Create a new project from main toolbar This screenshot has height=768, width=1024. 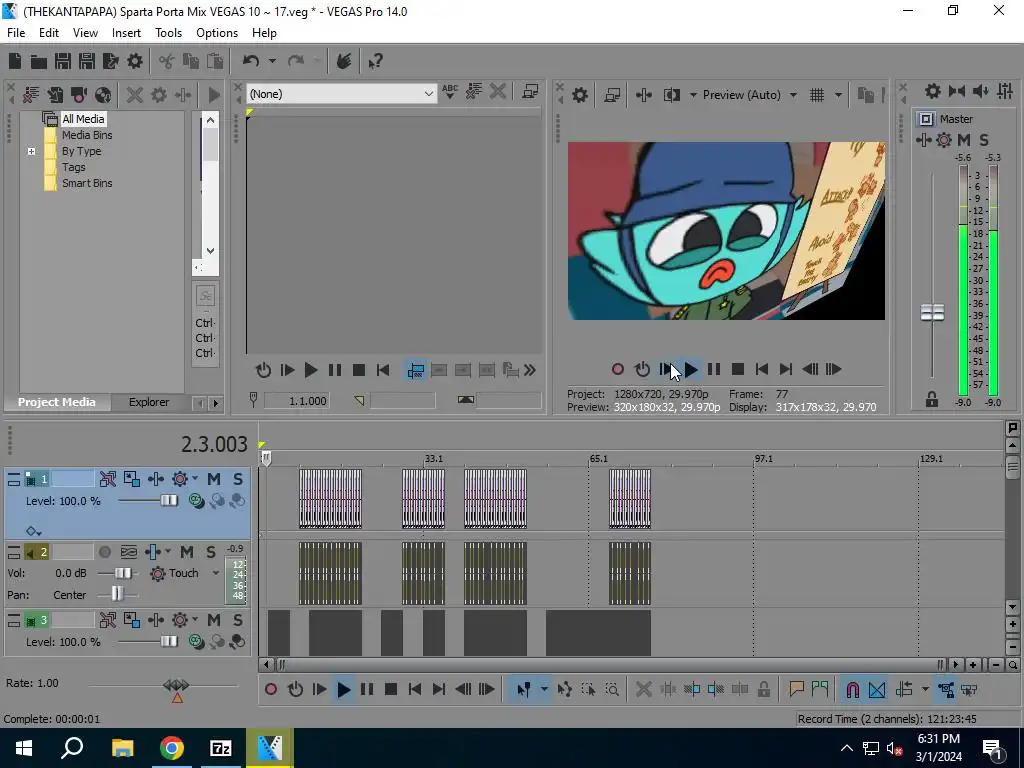pos(14,61)
